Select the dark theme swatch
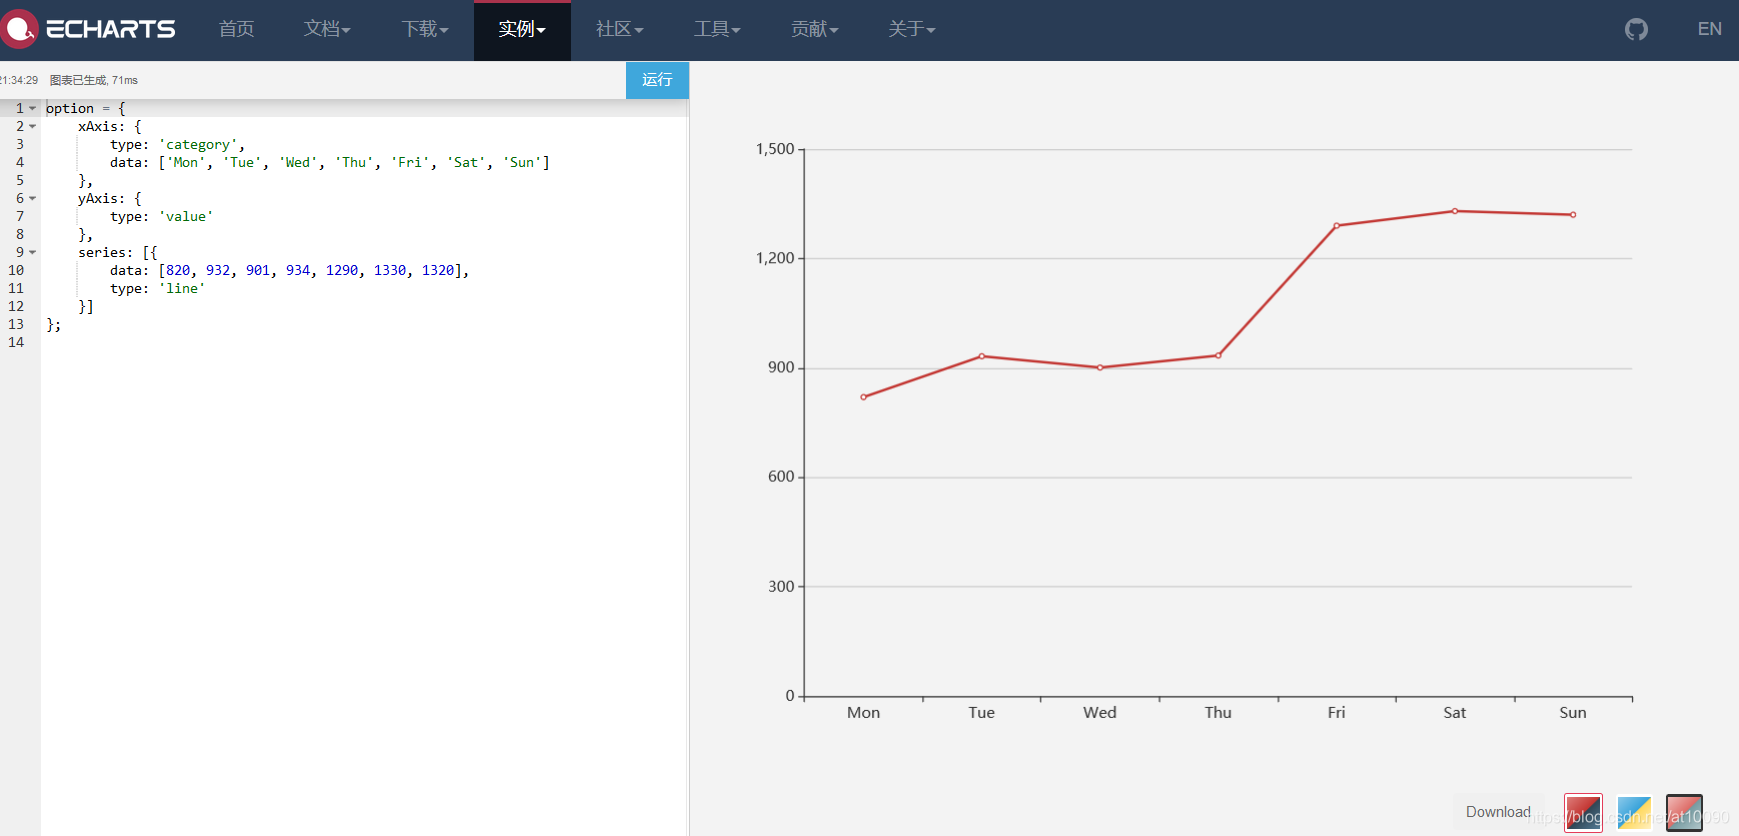Viewport: 1739px width, 836px height. tap(1684, 813)
